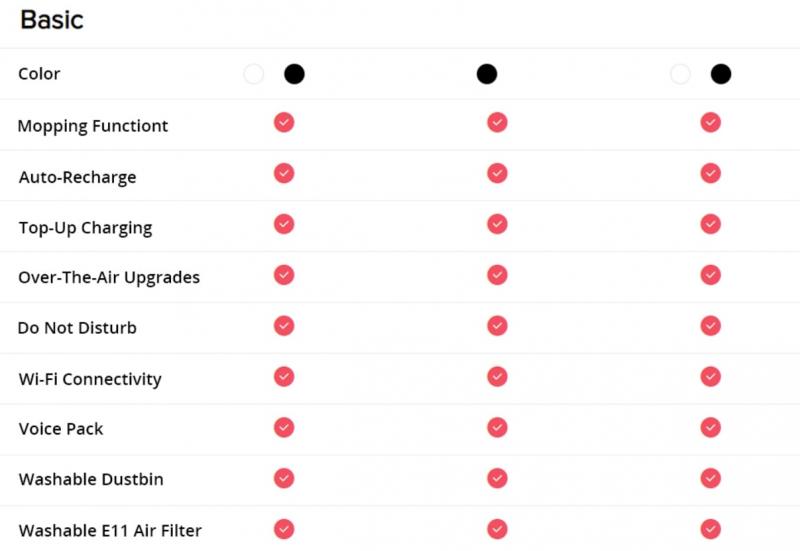
Task: Select the white color swatch in first column
Action: tap(254, 74)
